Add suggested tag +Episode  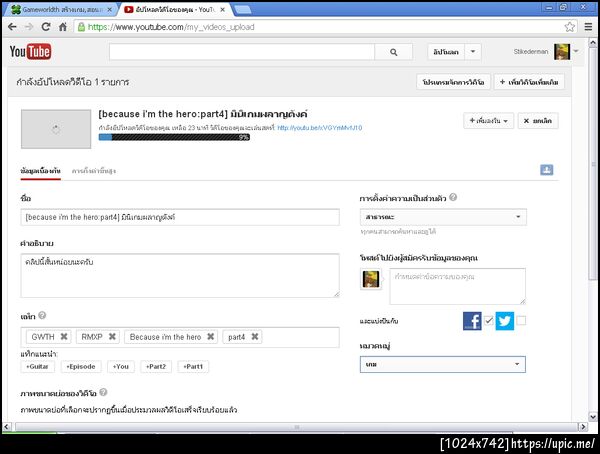coord(81,366)
